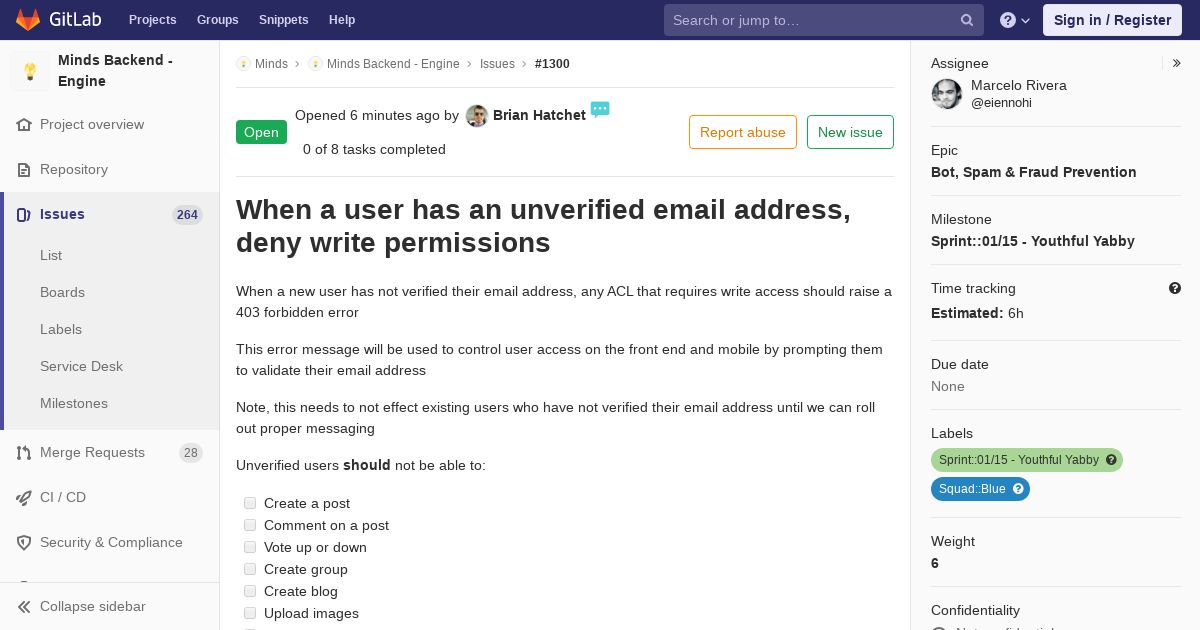Click the Squad::Blue label help icon
This screenshot has width=1200, height=630.
pos(1018,489)
